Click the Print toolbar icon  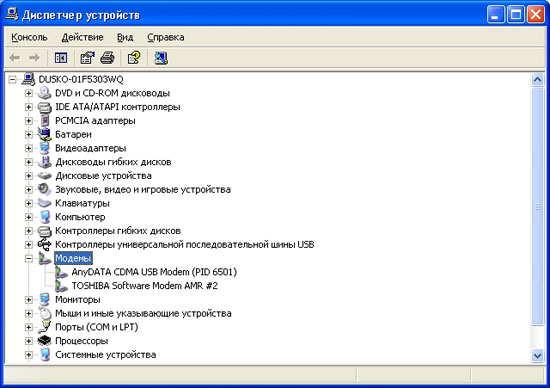pos(107,58)
